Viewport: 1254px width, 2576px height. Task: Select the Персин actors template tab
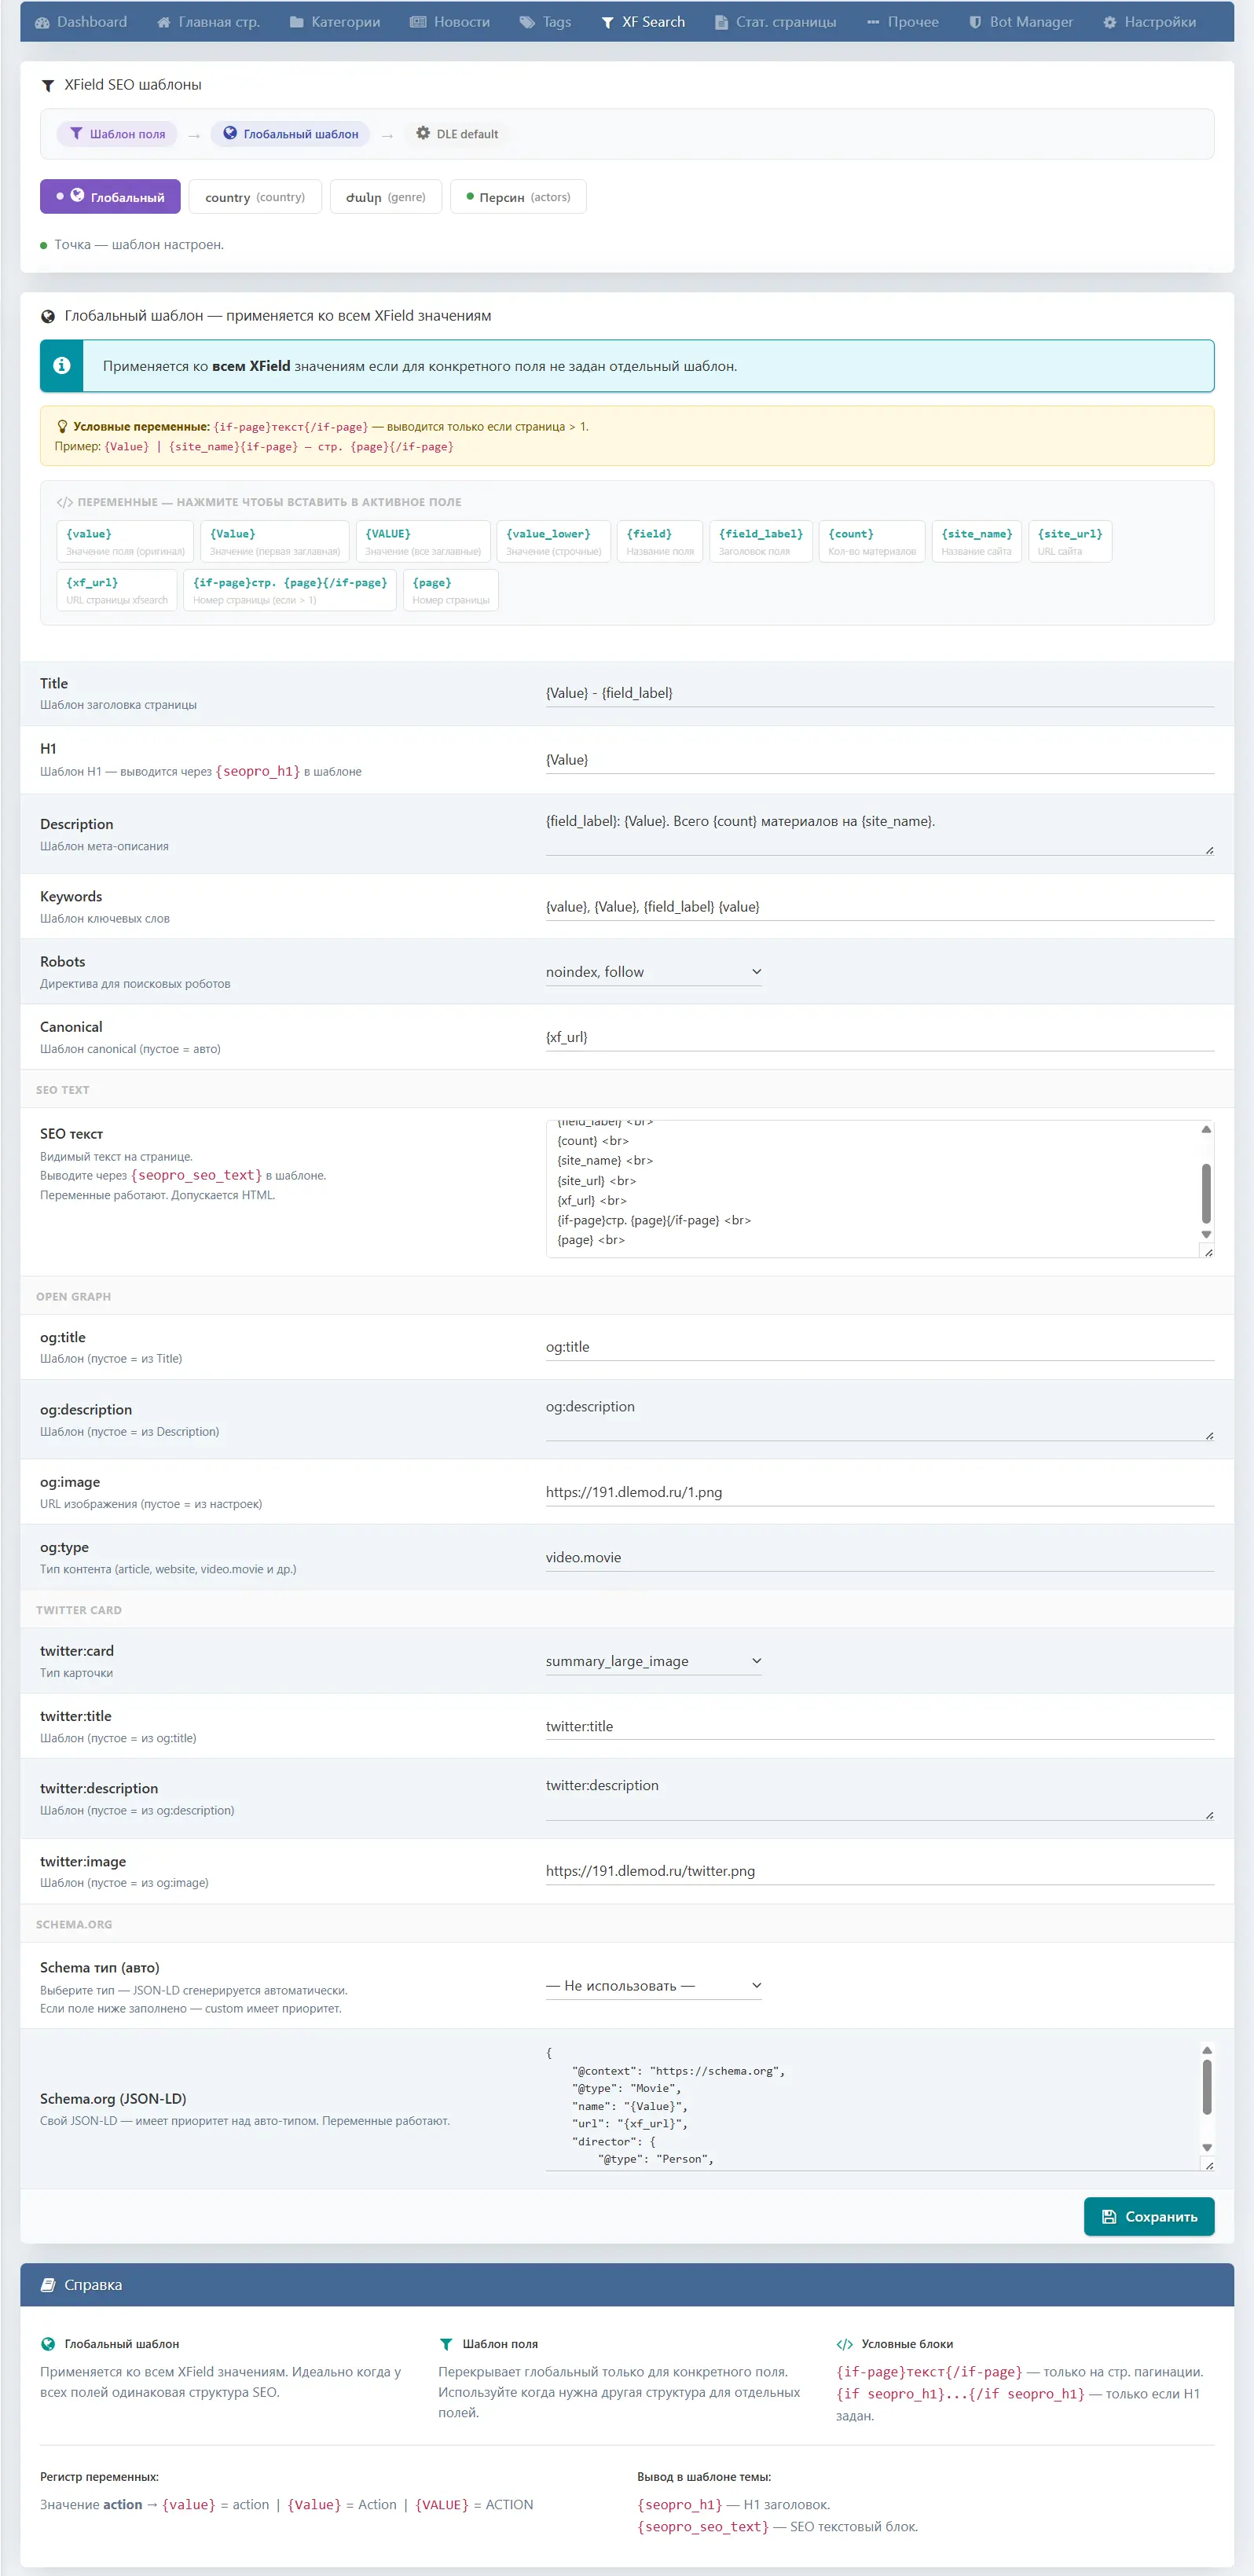tap(518, 197)
